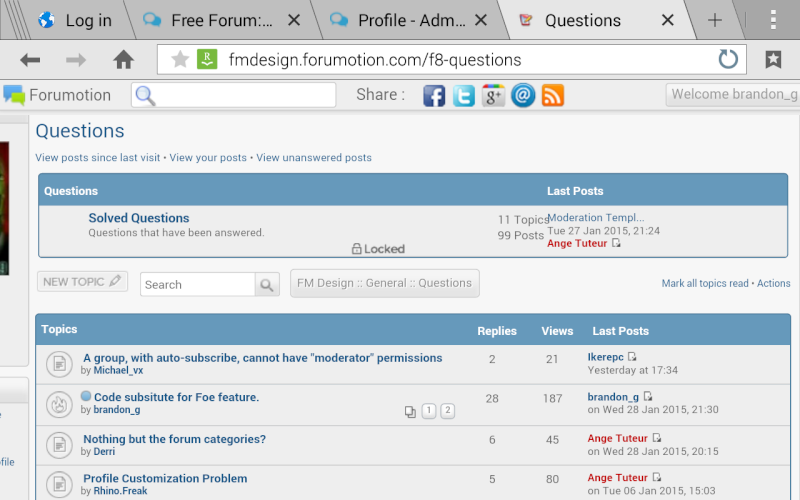
Task: Open View unanswered posts link
Action: [314, 158]
